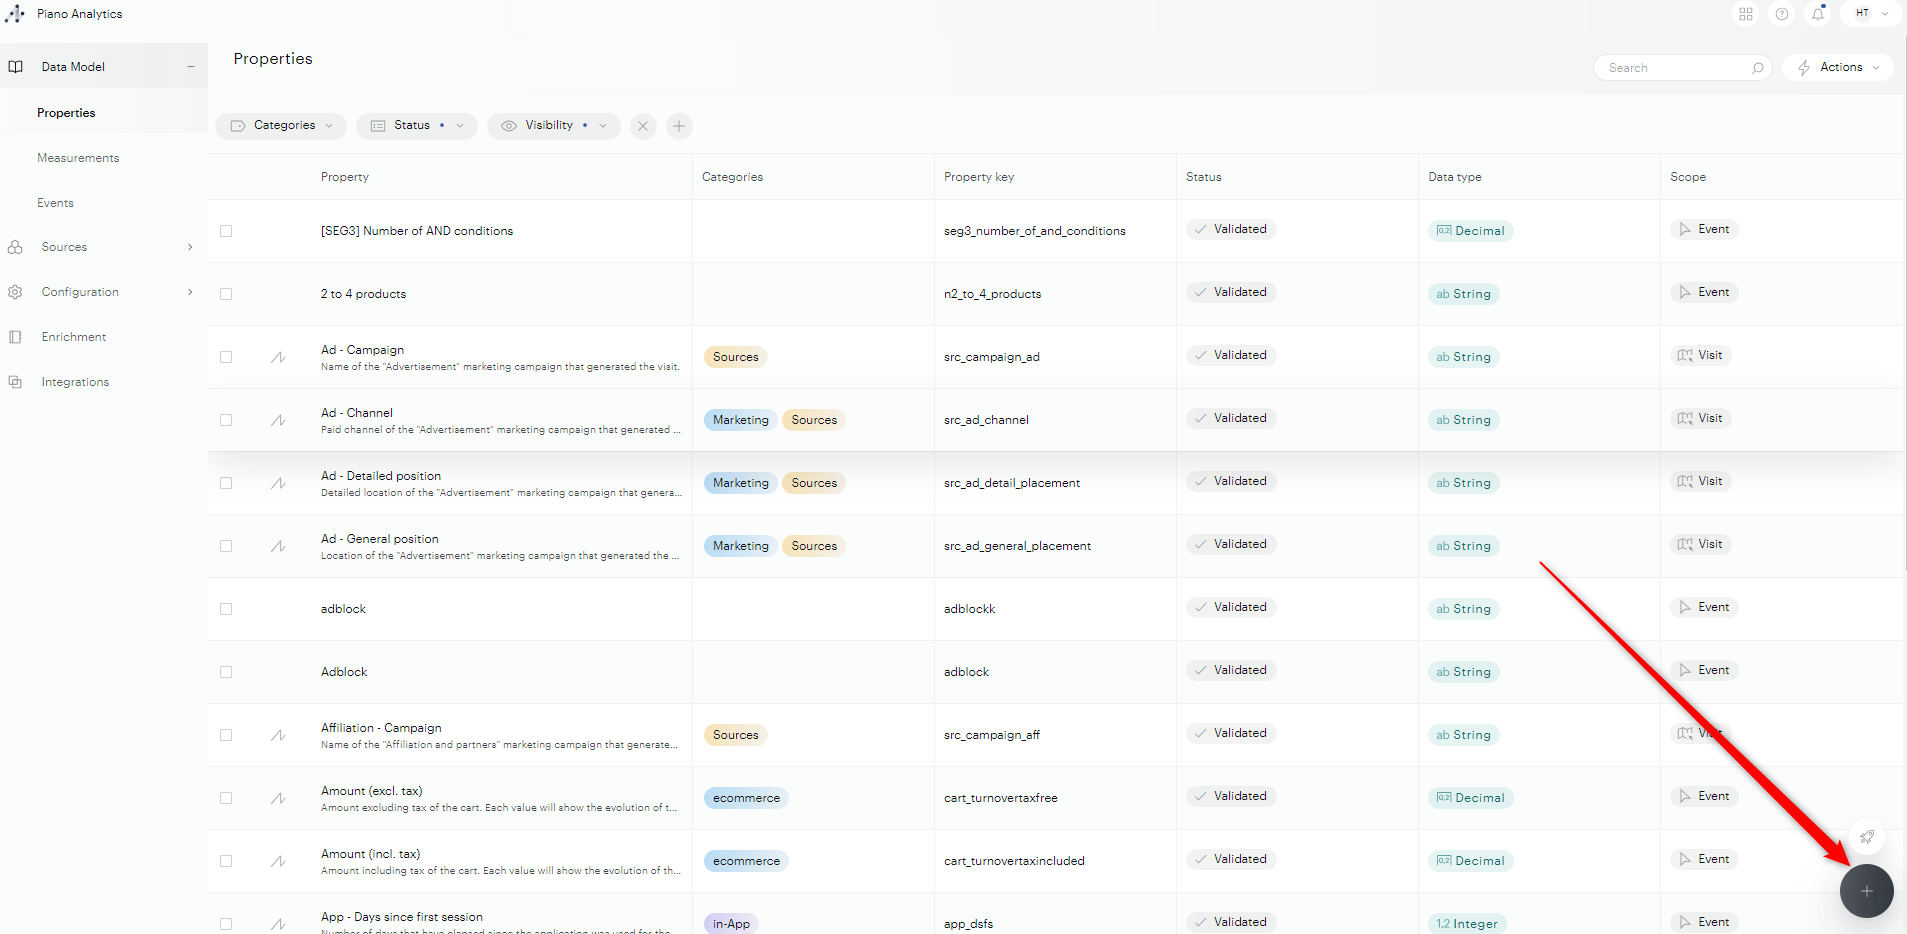Click the rocket icon above add button
1907x934 pixels.
coord(1866,837)
